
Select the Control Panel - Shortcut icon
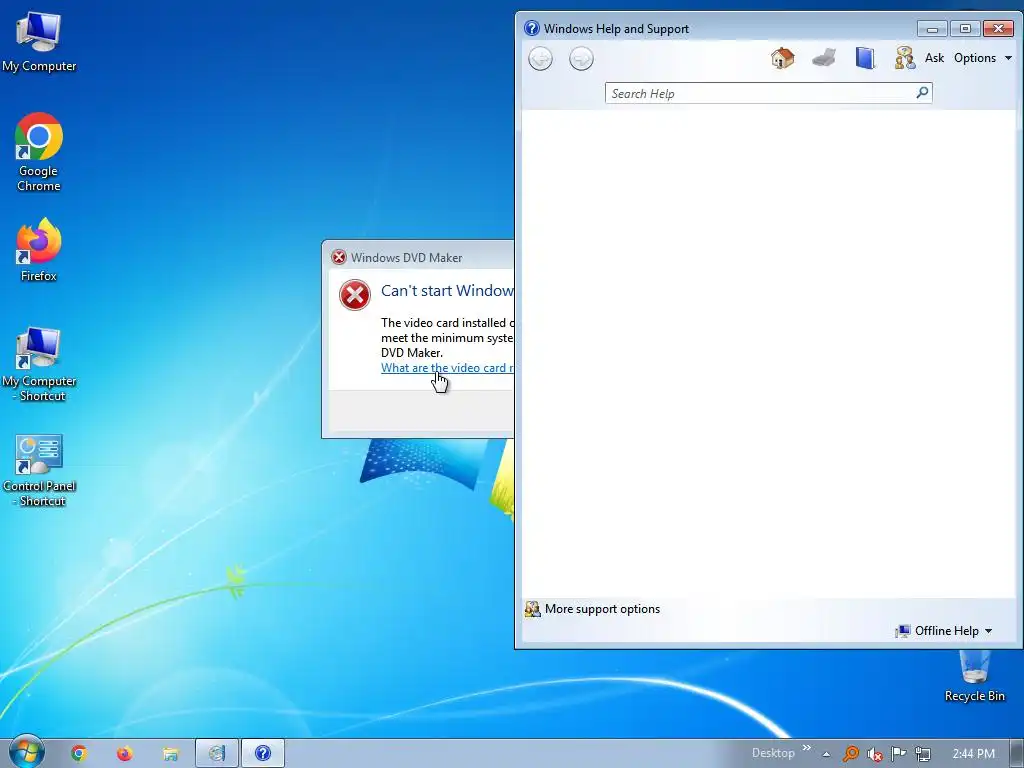(x=39, y=471)
